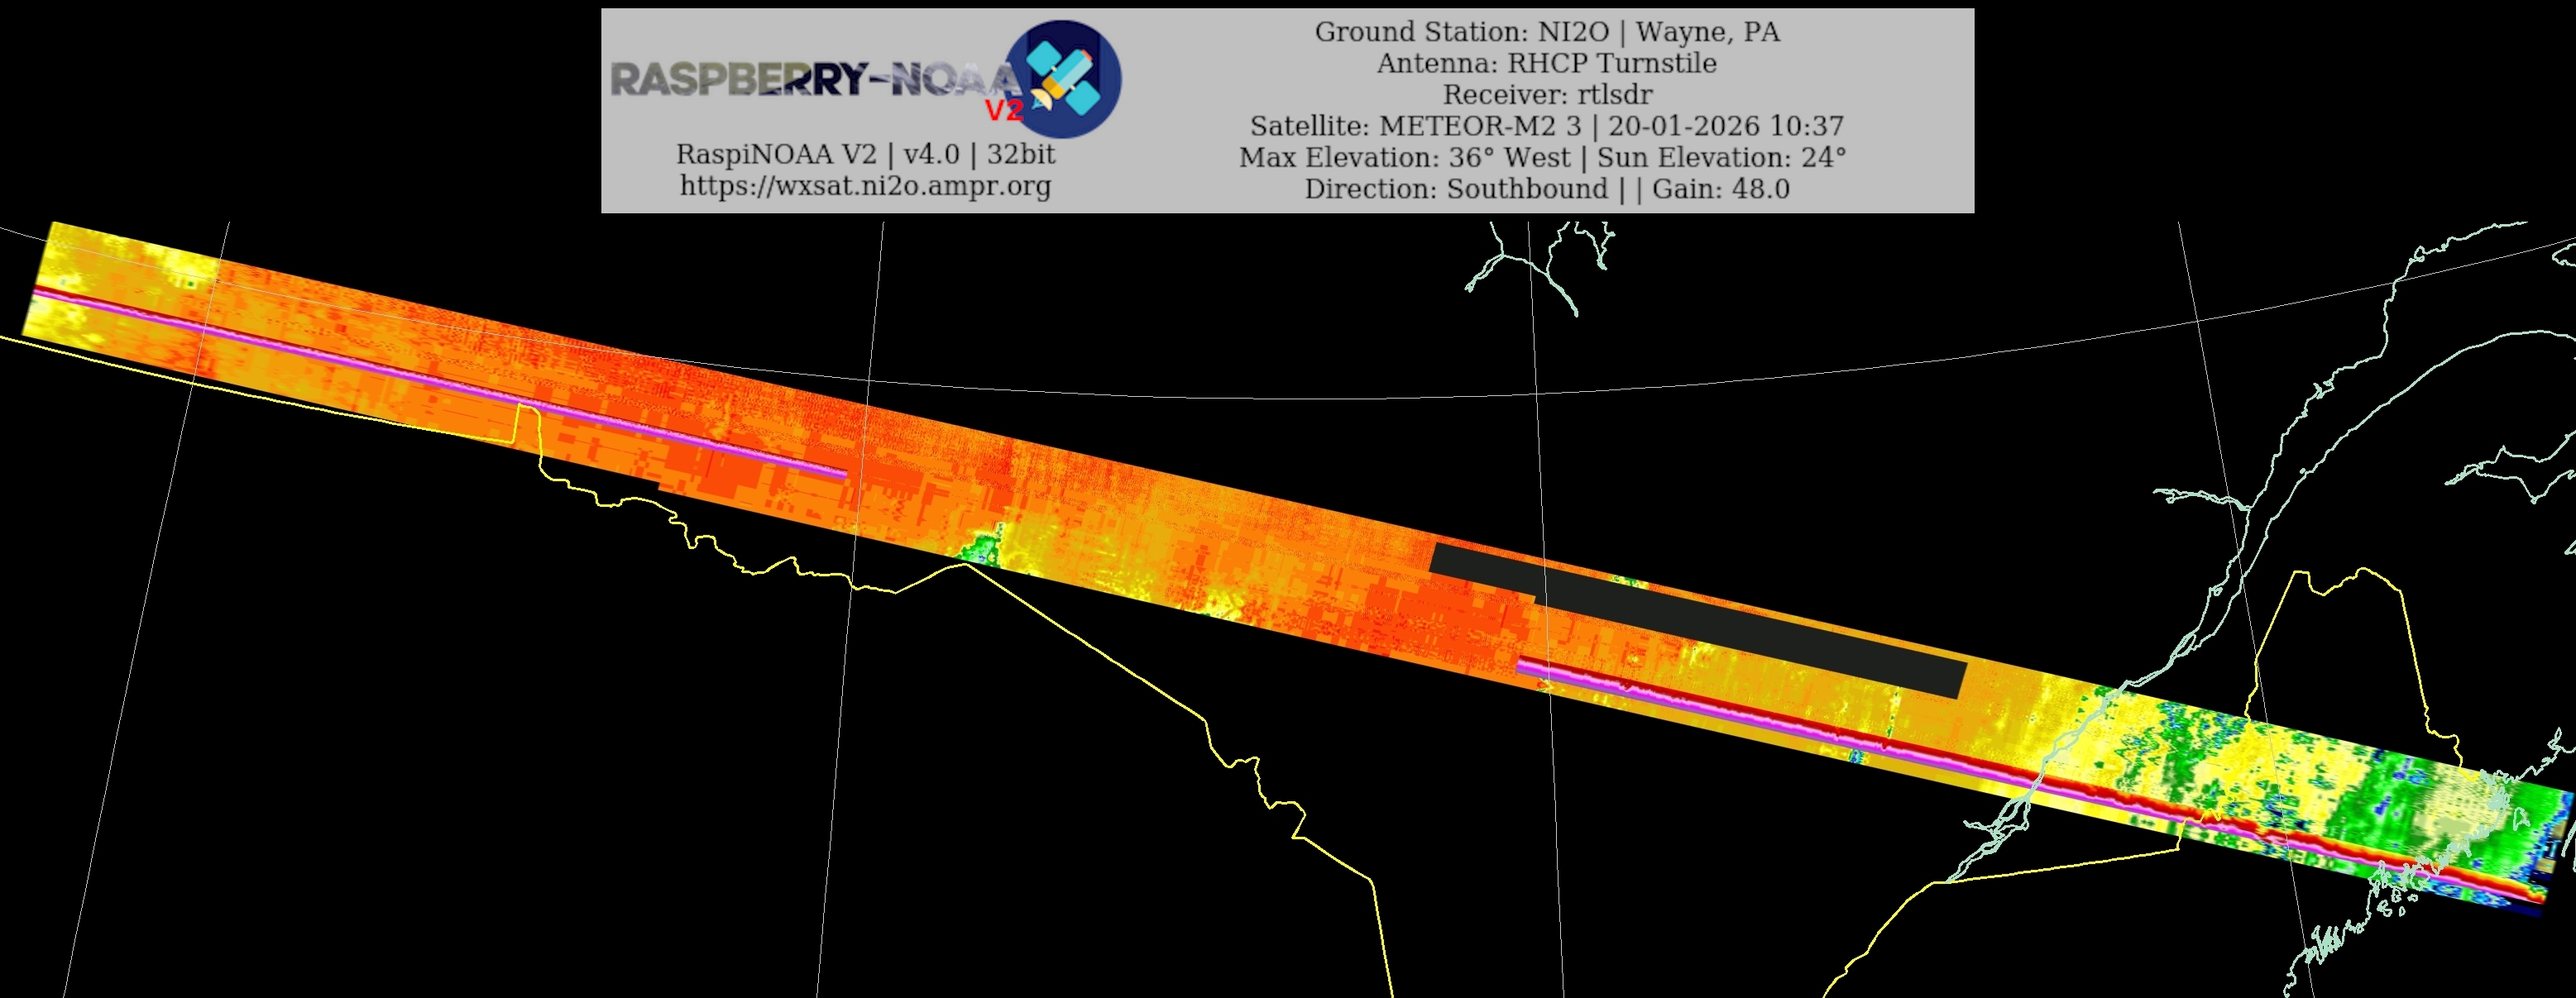Click the Receiver rtlsdr line
Image resolution: width=2576 pixels, height=998 pixels.
click(x=1546, y=95)
